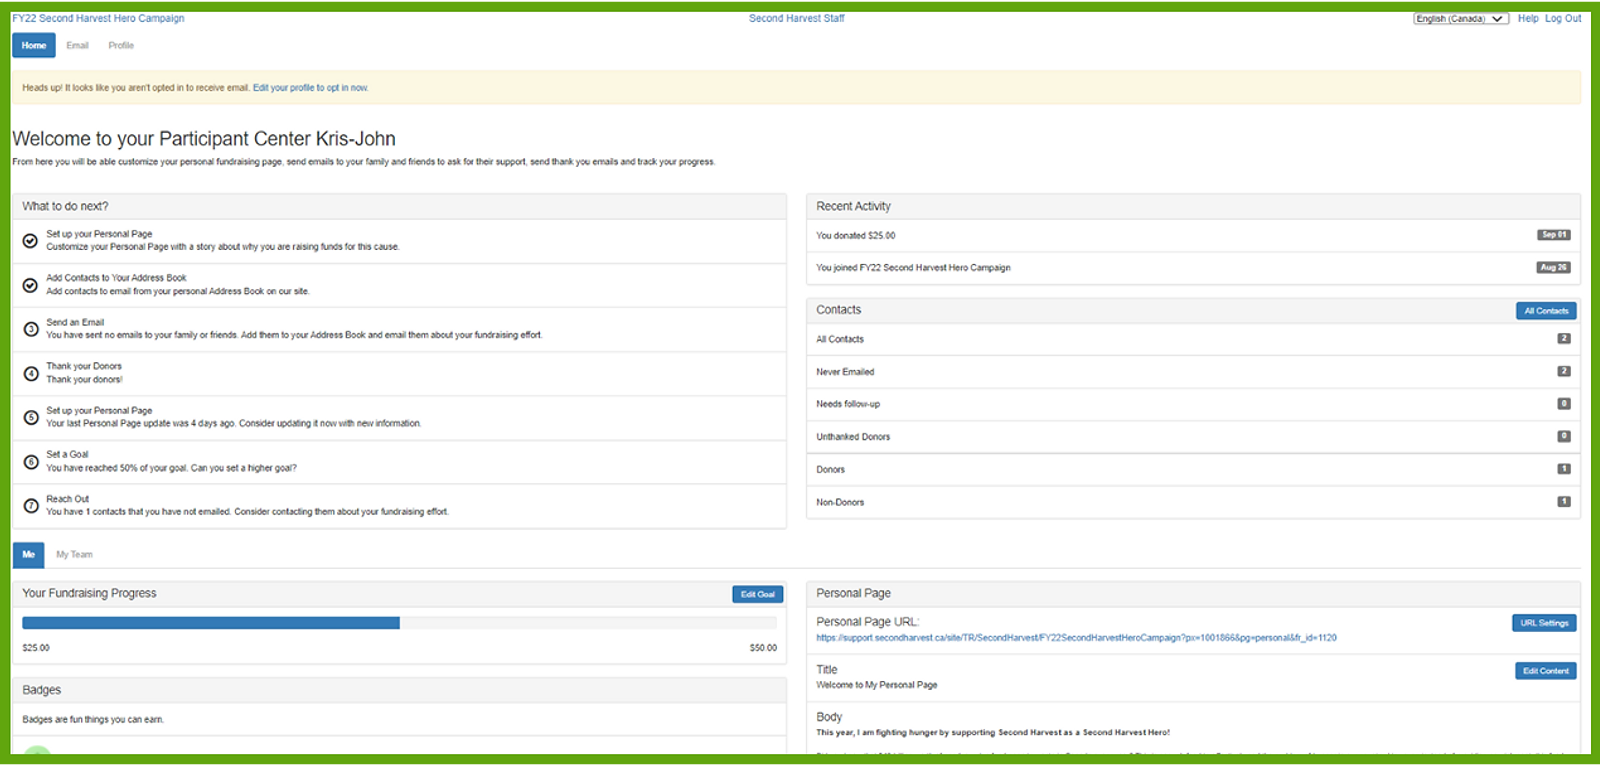
Task: Click the 'Welcome to My Personal Page' title text
Action: 877,685
